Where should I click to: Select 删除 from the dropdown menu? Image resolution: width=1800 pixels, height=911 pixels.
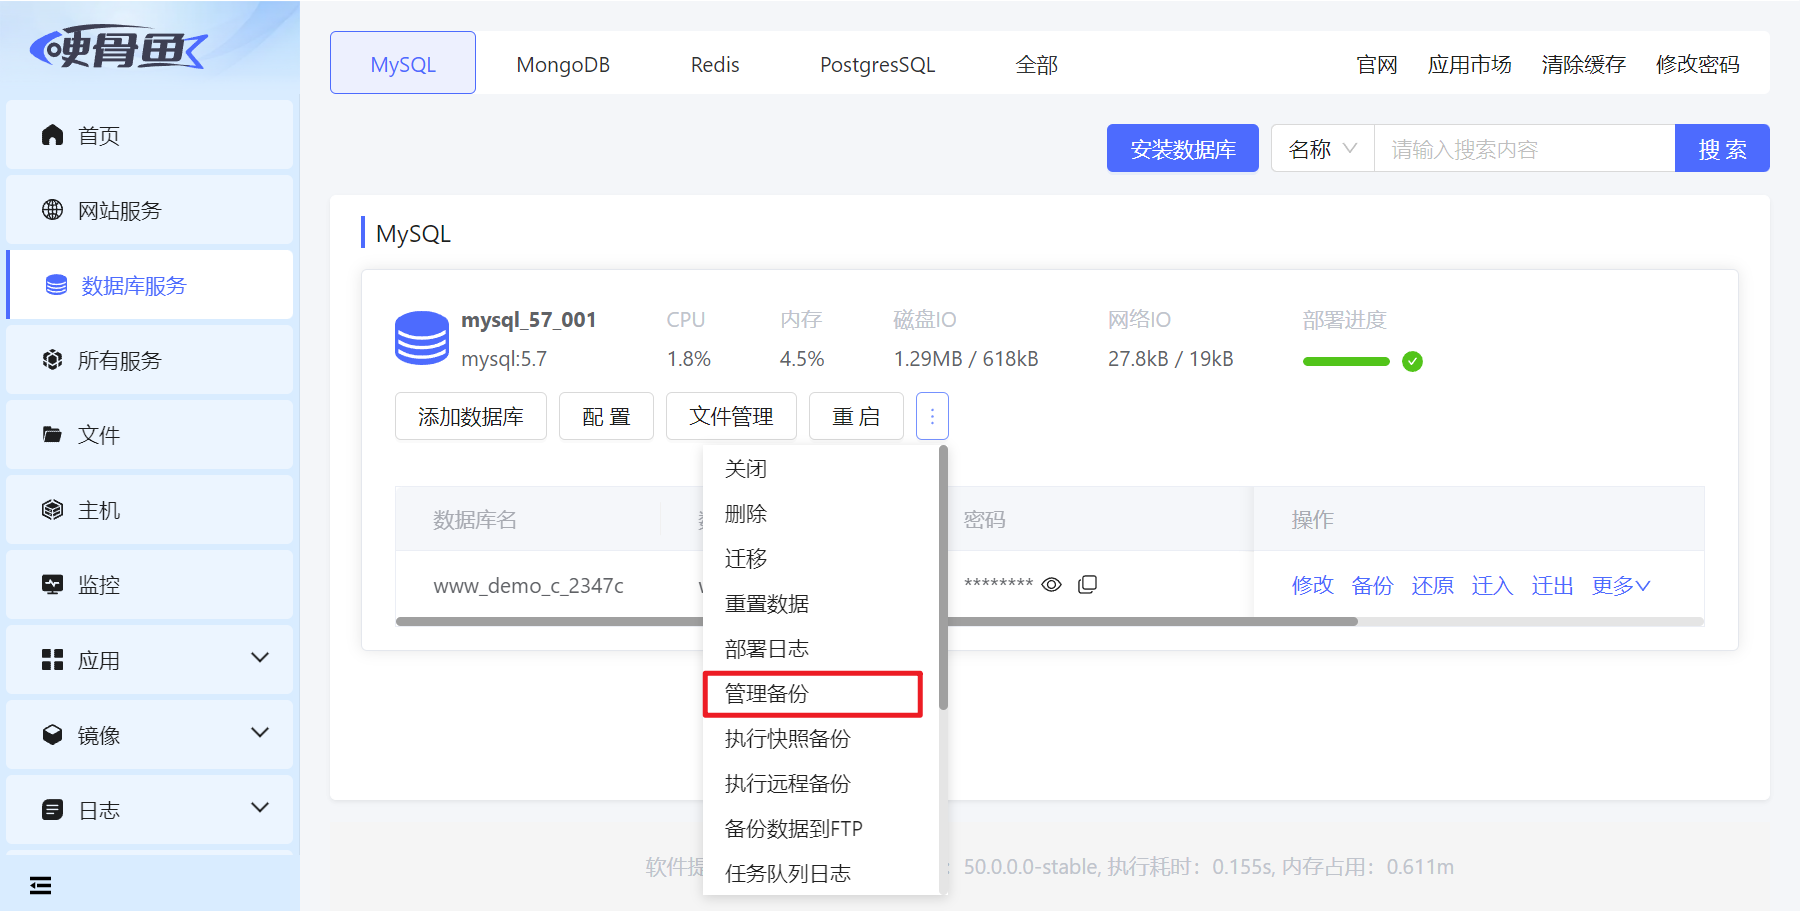[820, 514]
